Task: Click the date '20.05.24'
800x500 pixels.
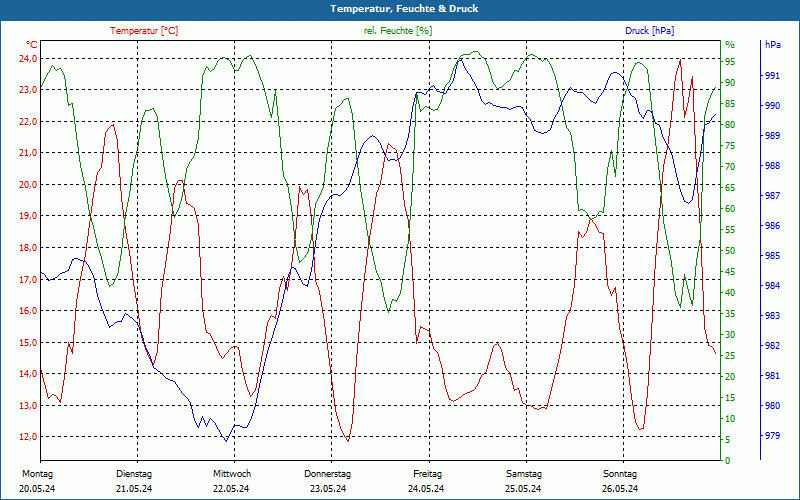Action: 37,489
